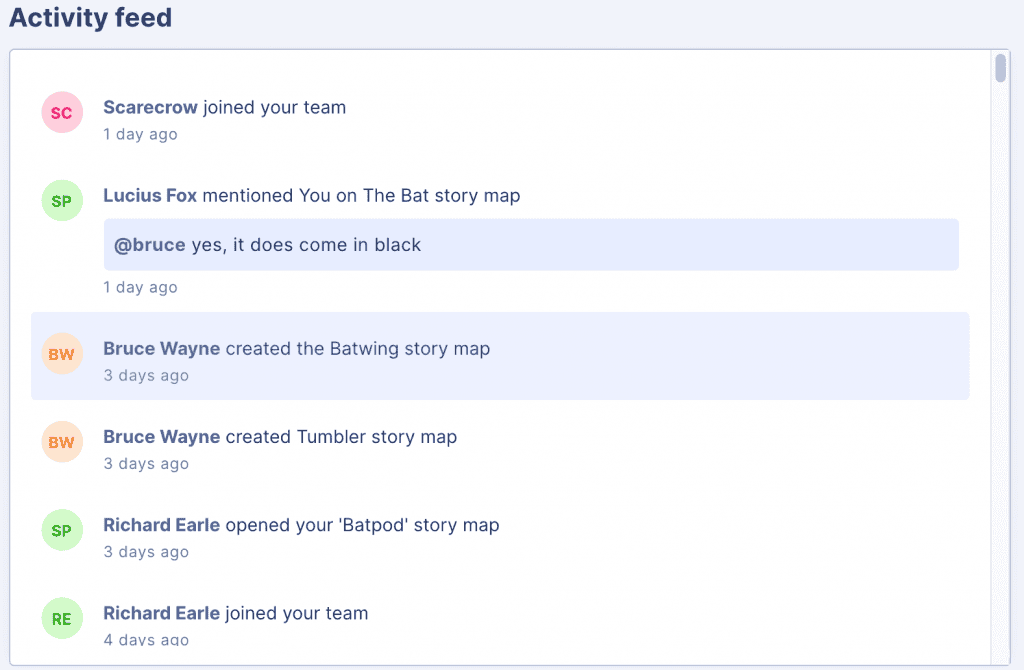The image size is (1024, 670).
Task: Click the @bruce mention in the comment
Action: 150,245
